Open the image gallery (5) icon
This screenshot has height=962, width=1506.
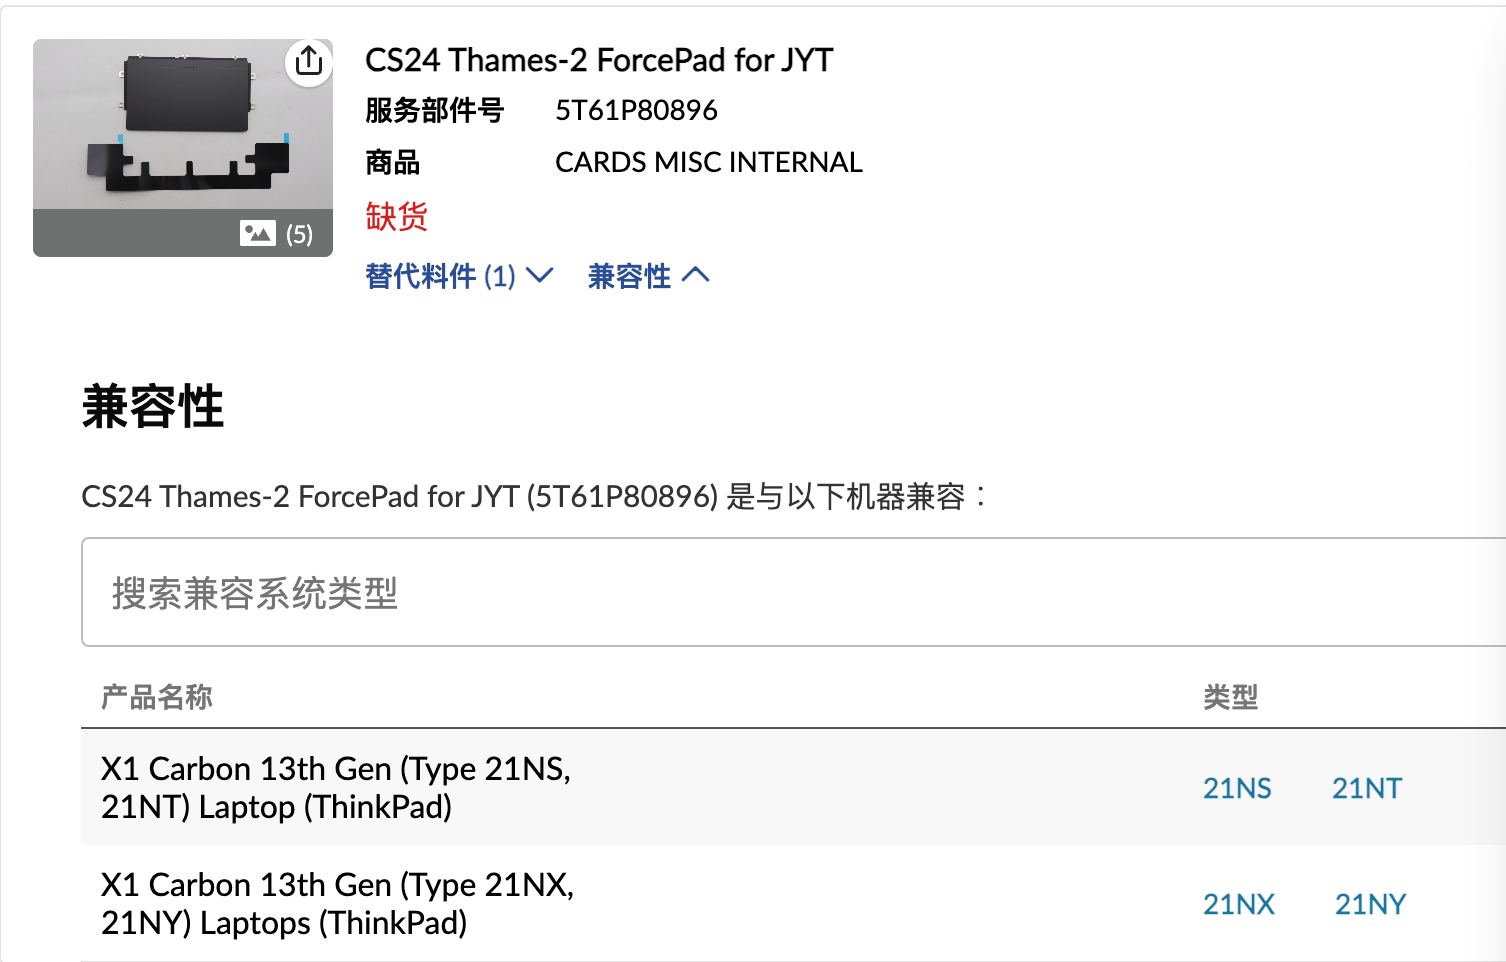click(276, 234)
